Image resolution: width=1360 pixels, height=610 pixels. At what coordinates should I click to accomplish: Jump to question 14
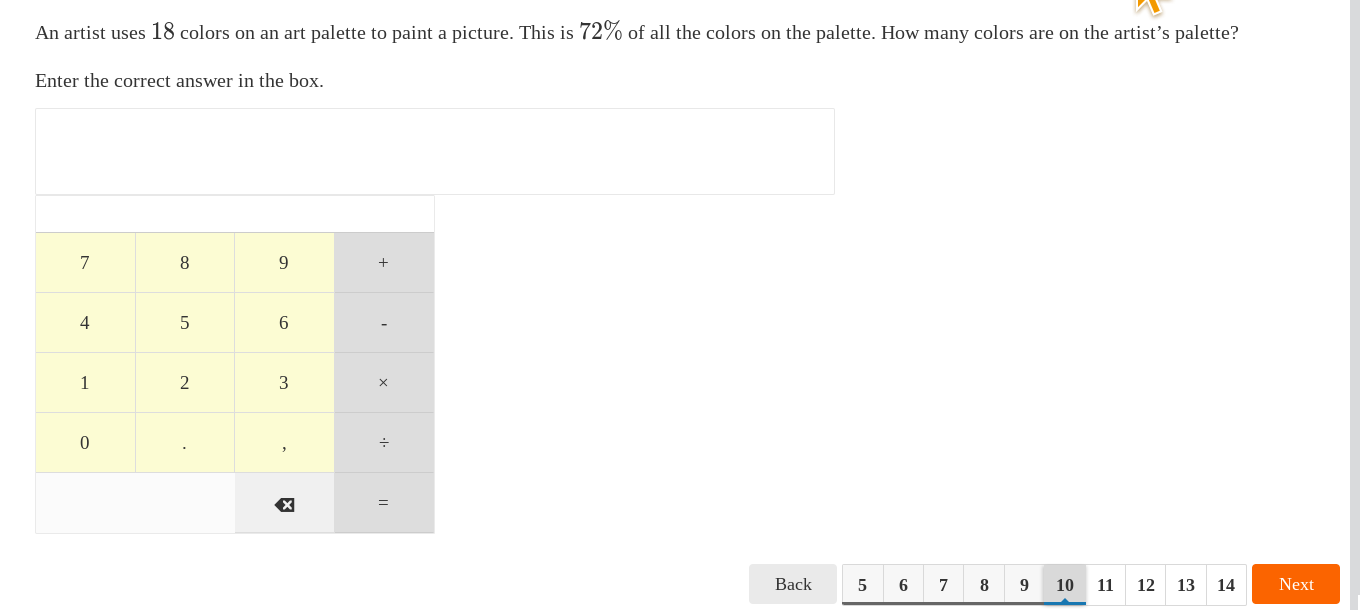pyautogui.click(x=1226, y=585)
